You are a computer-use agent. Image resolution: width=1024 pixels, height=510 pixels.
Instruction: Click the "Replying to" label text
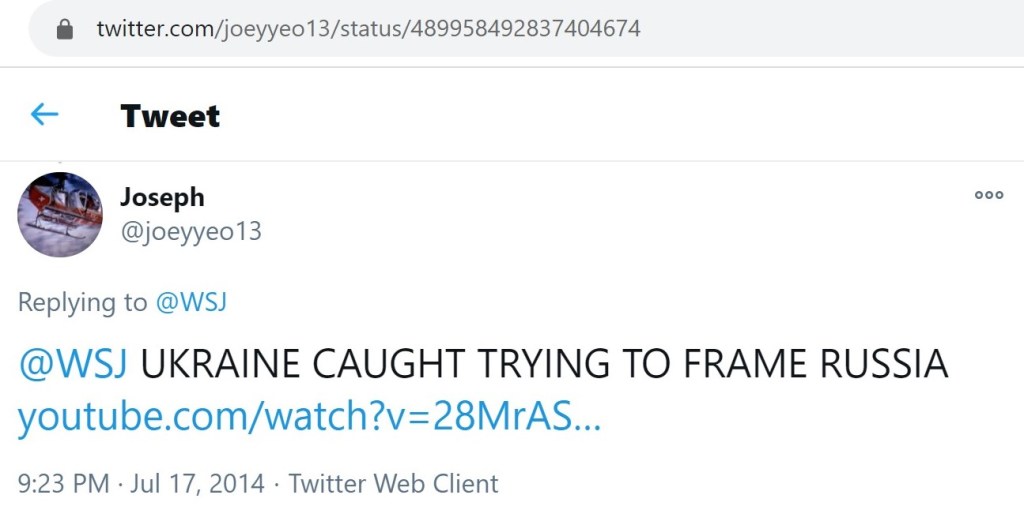pos(82,302)
